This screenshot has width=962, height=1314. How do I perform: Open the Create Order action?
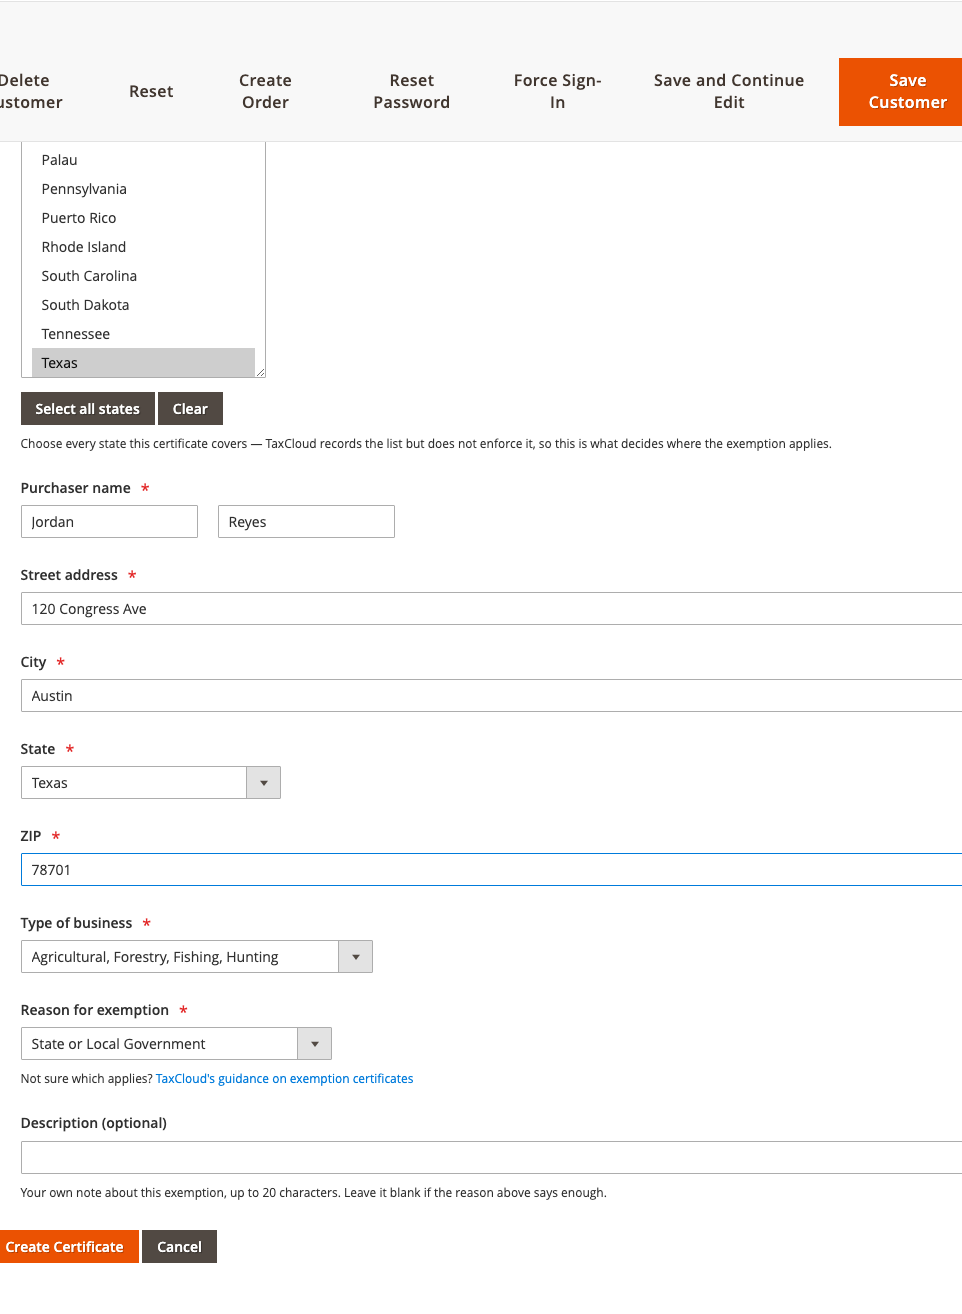click(x=265, y=91)
